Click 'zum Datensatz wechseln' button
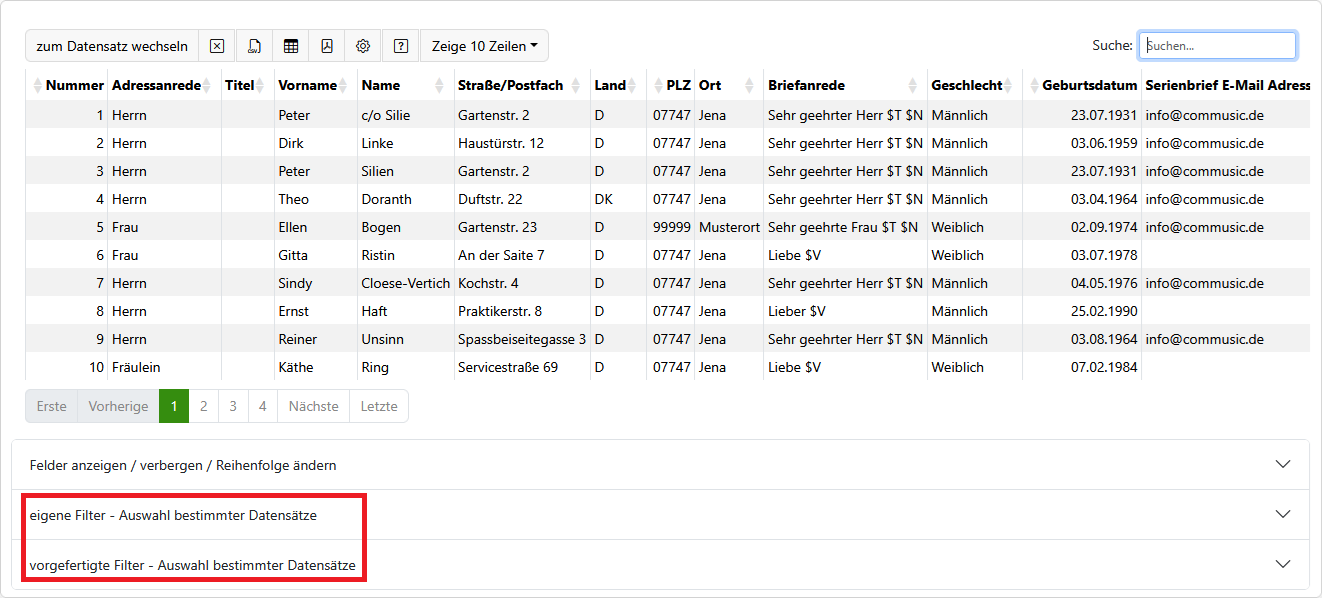 [x=112, y=46]
